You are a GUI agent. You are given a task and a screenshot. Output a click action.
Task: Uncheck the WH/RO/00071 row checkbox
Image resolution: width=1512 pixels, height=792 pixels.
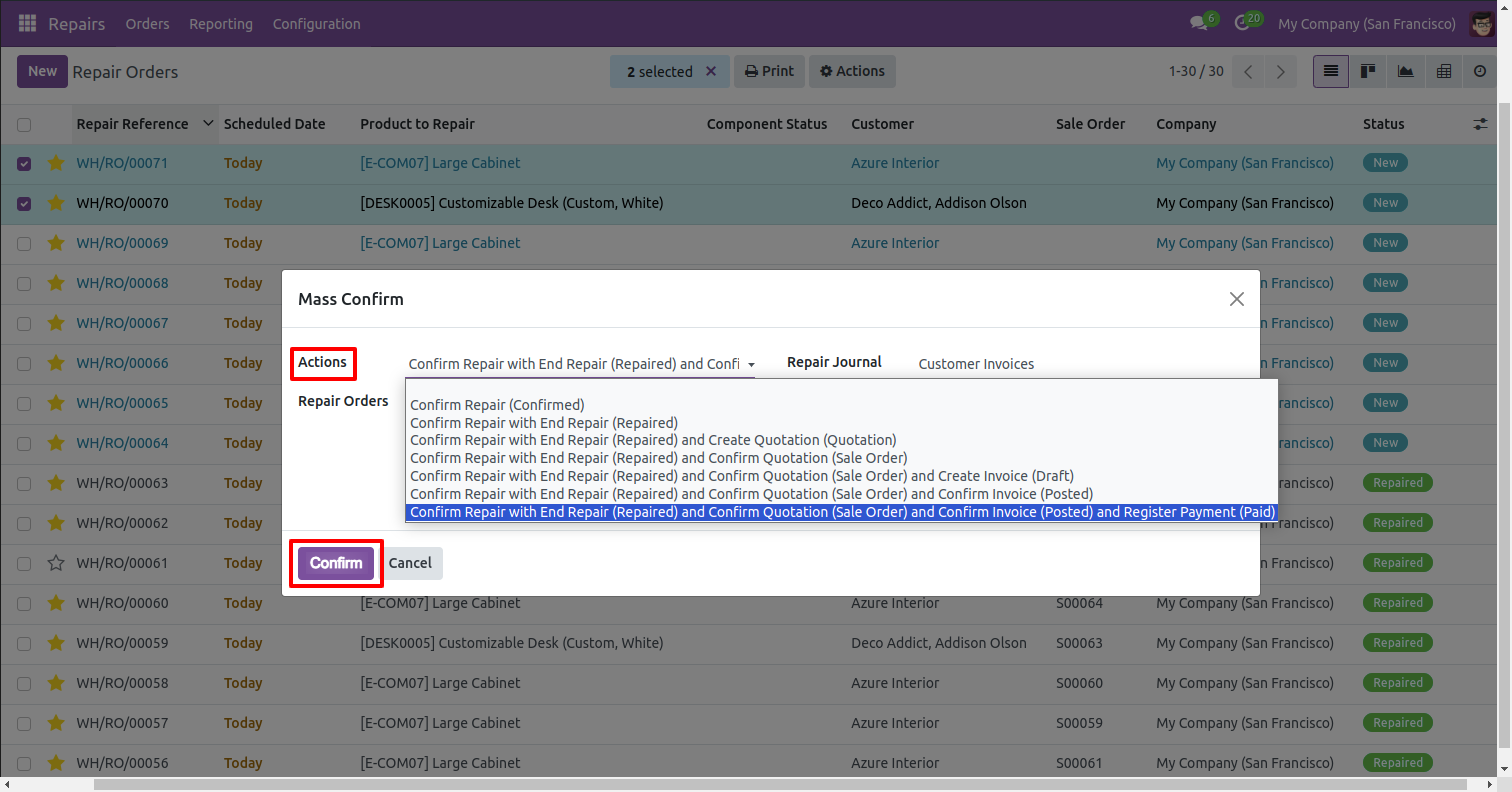24,163
